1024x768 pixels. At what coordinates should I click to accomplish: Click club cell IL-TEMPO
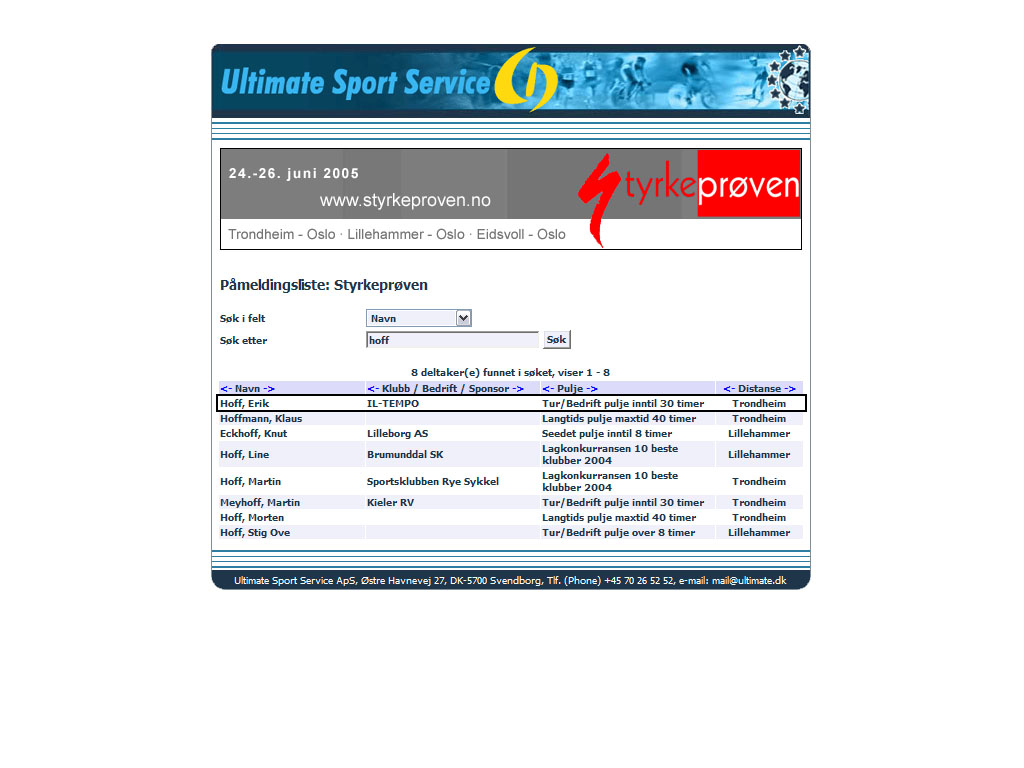click(x=393, y=404)
